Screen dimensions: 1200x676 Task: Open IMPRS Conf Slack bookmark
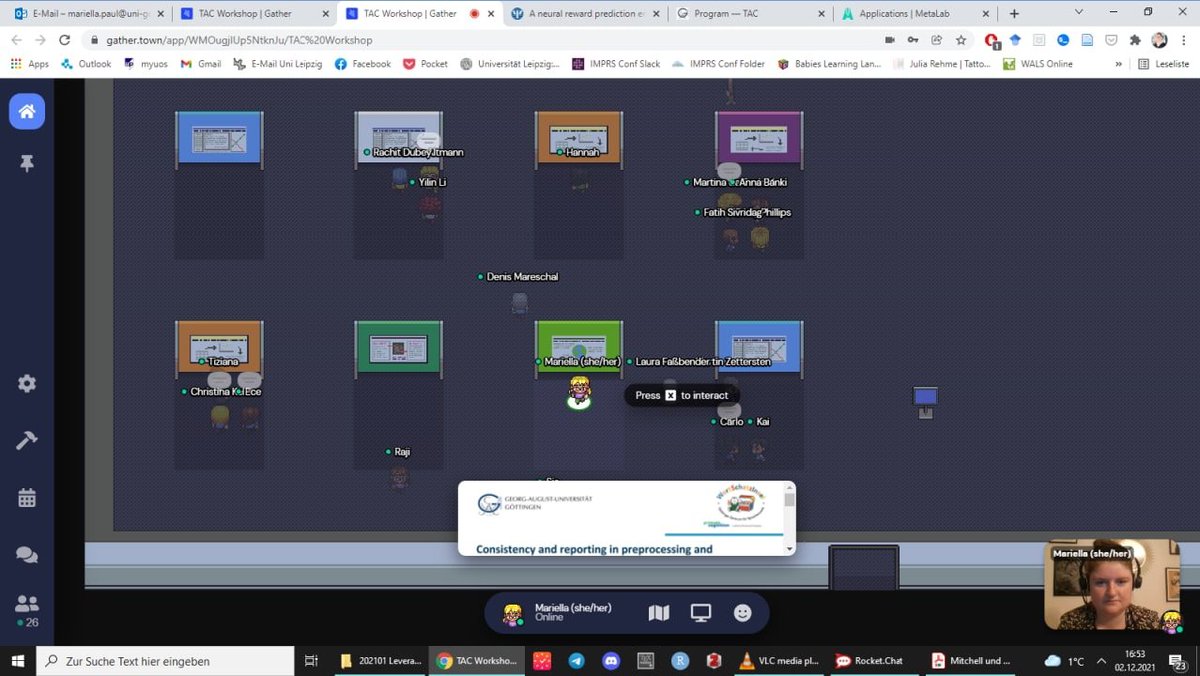point(616,64)
